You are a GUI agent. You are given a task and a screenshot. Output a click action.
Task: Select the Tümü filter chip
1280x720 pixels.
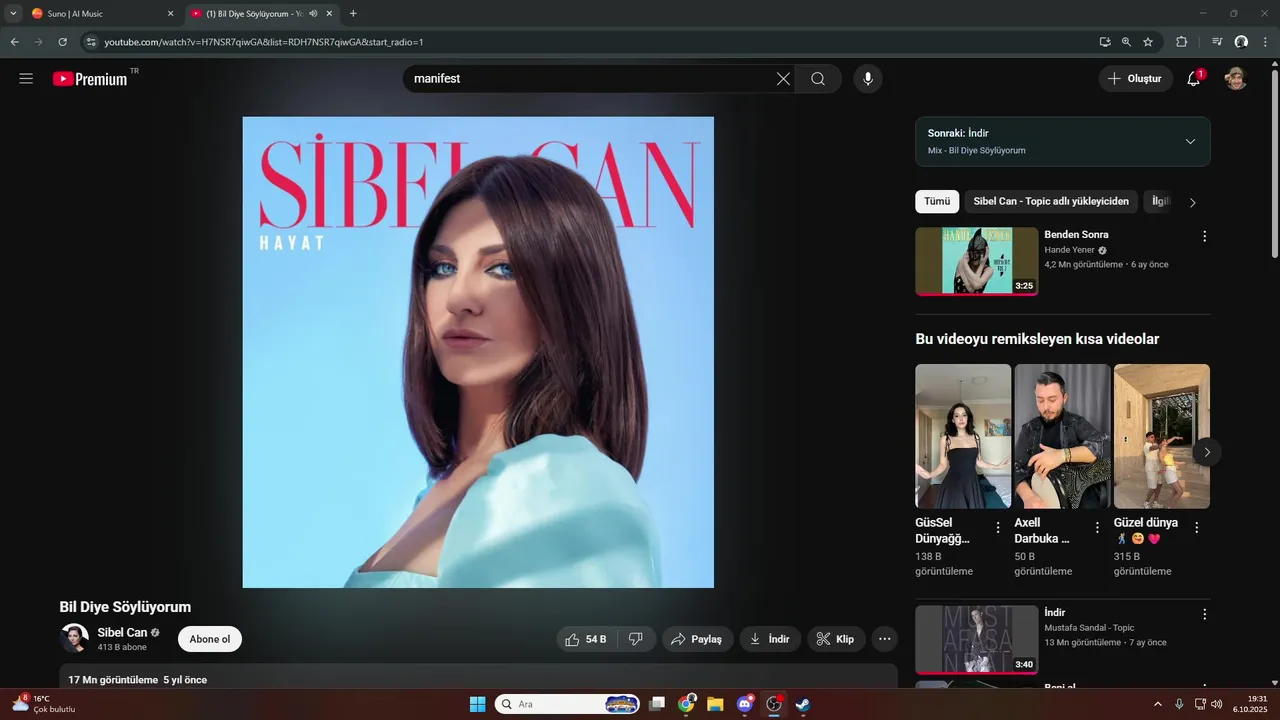pos(937,201)
